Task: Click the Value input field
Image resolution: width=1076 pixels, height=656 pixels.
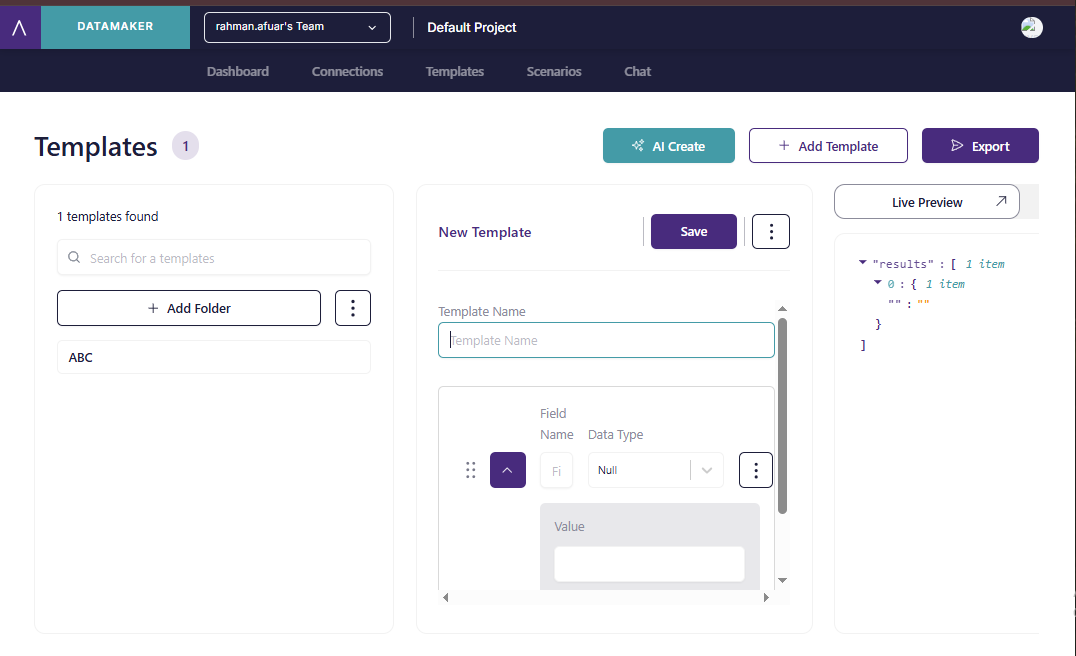Action: [x=649, y=564]
